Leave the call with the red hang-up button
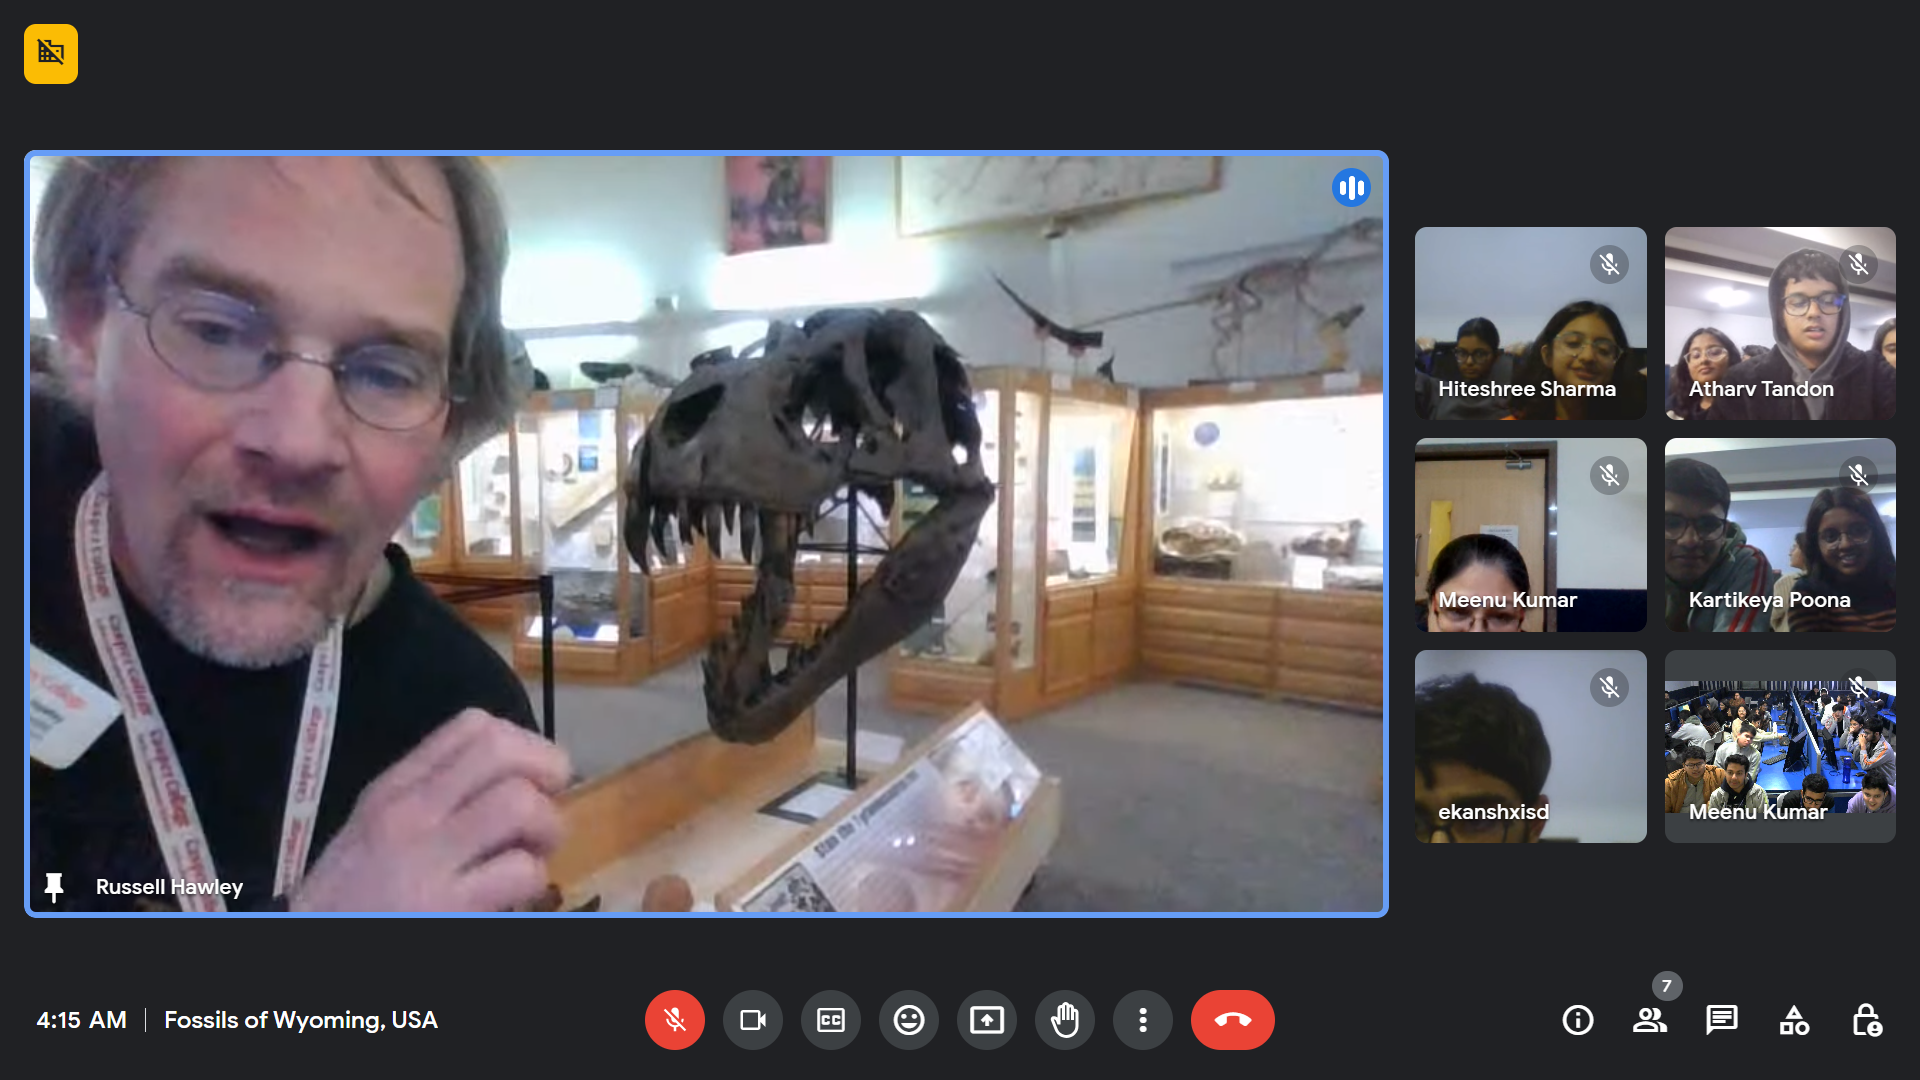Screen dimensions: 1920x1080 (1232, 1020)
